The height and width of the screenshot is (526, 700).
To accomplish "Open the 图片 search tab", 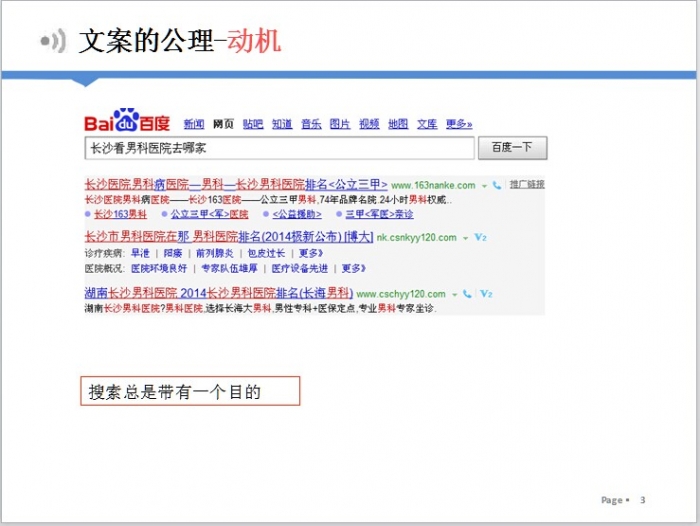I will click(x=340, y=124).
